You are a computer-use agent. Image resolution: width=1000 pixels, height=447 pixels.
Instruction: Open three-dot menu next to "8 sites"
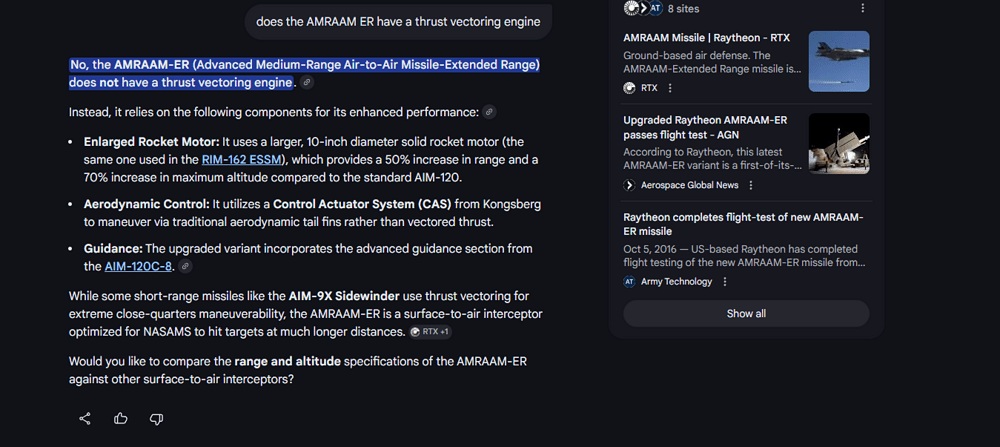coord(863,8)
